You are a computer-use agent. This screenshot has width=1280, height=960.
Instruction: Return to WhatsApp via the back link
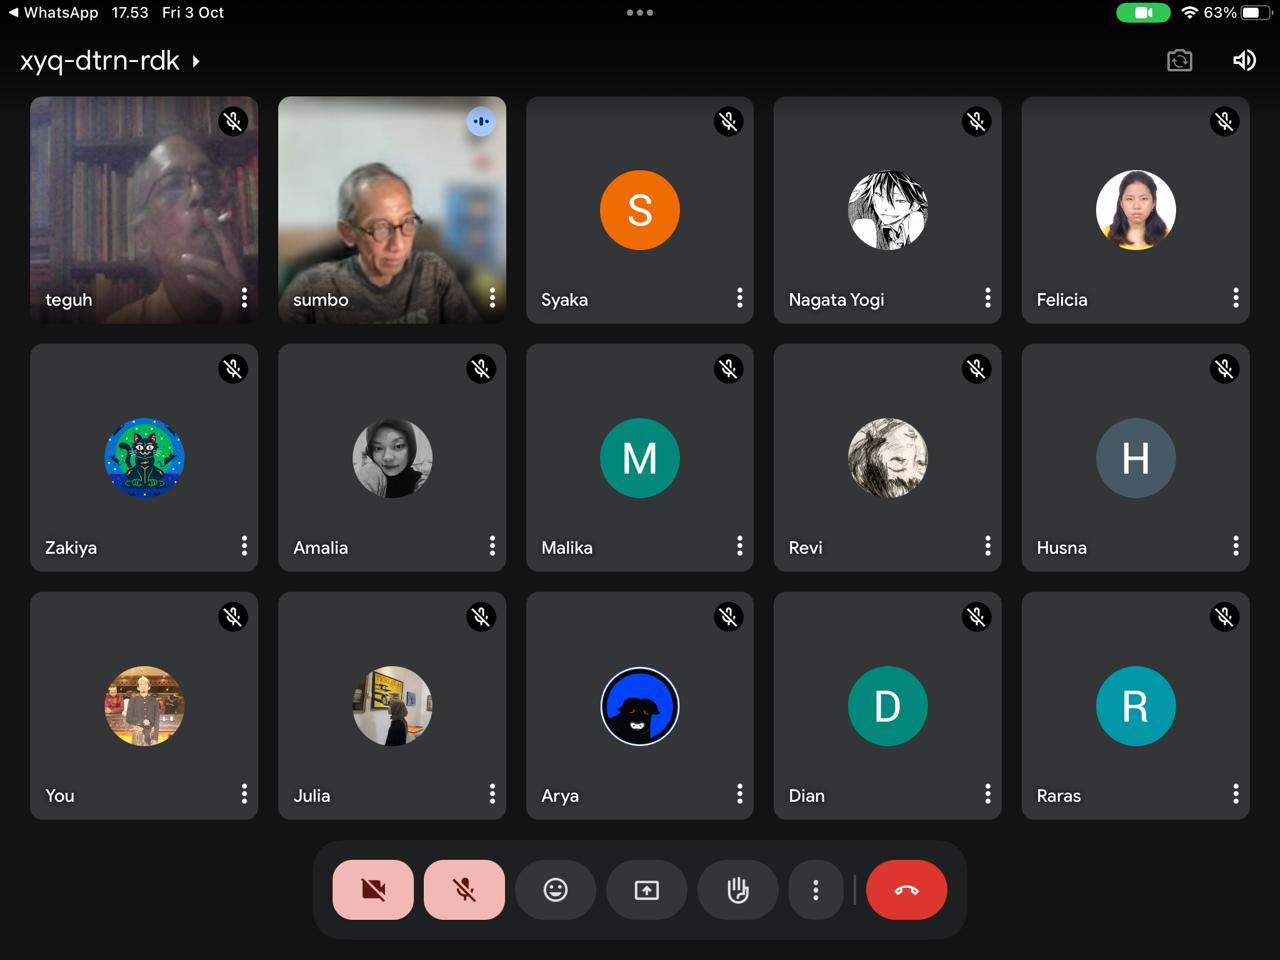click(x=53, y=13)
